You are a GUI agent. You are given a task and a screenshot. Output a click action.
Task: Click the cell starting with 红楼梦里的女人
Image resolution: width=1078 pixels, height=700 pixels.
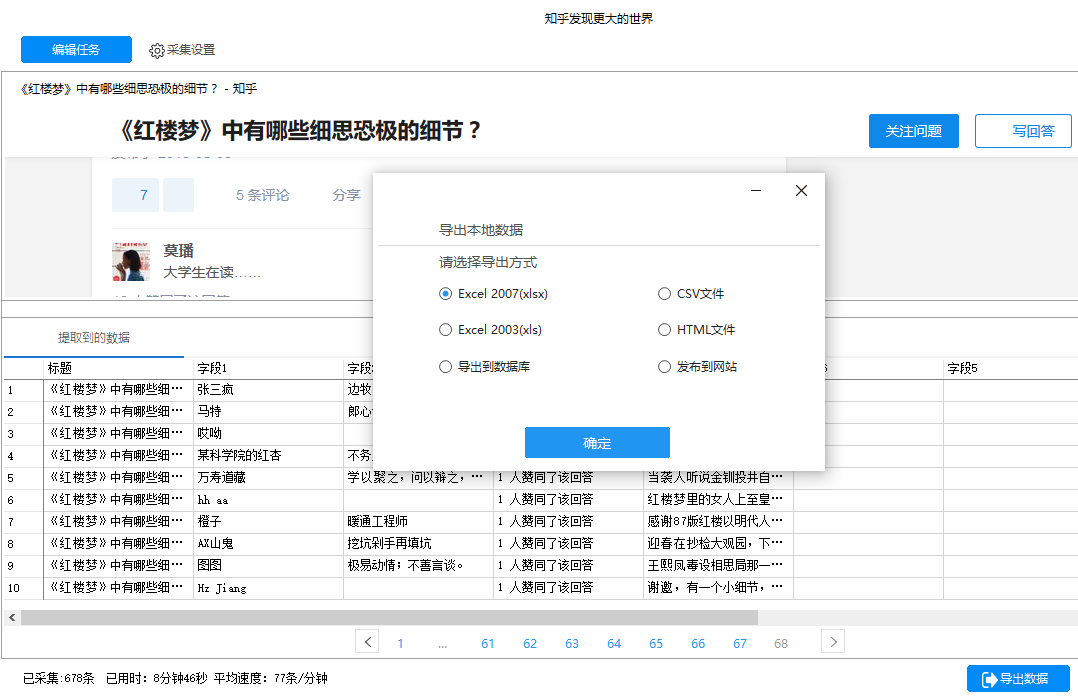pyautogui.click(x=718, y=500)
